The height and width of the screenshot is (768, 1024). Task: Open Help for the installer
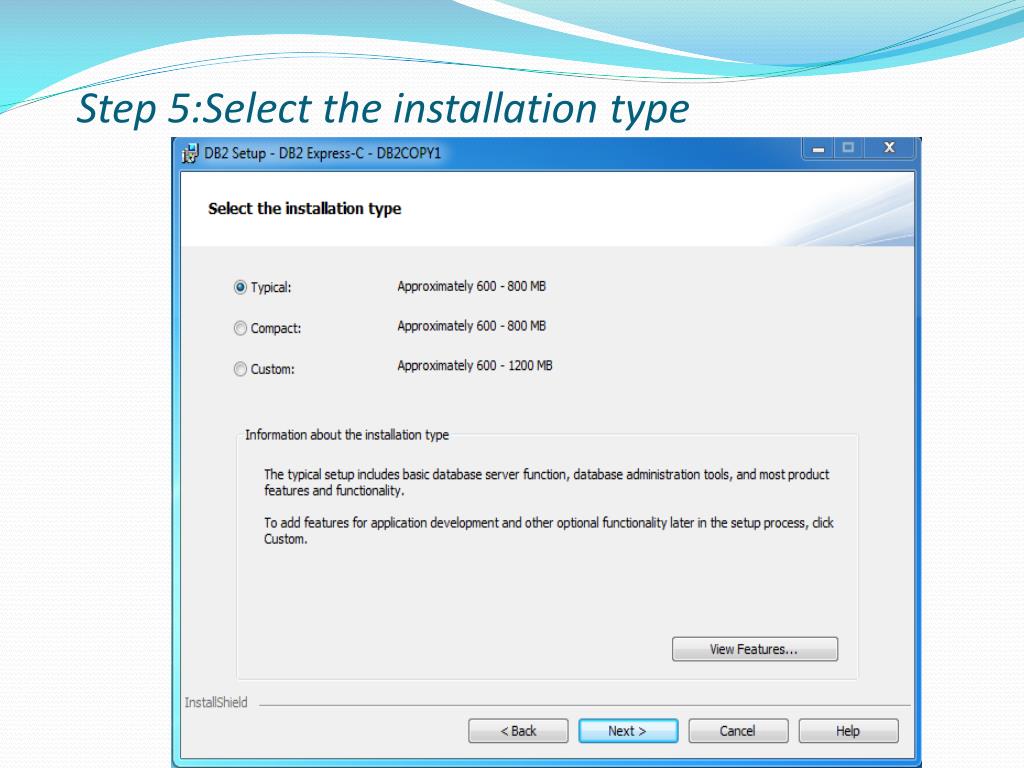(x=848, y=731)
